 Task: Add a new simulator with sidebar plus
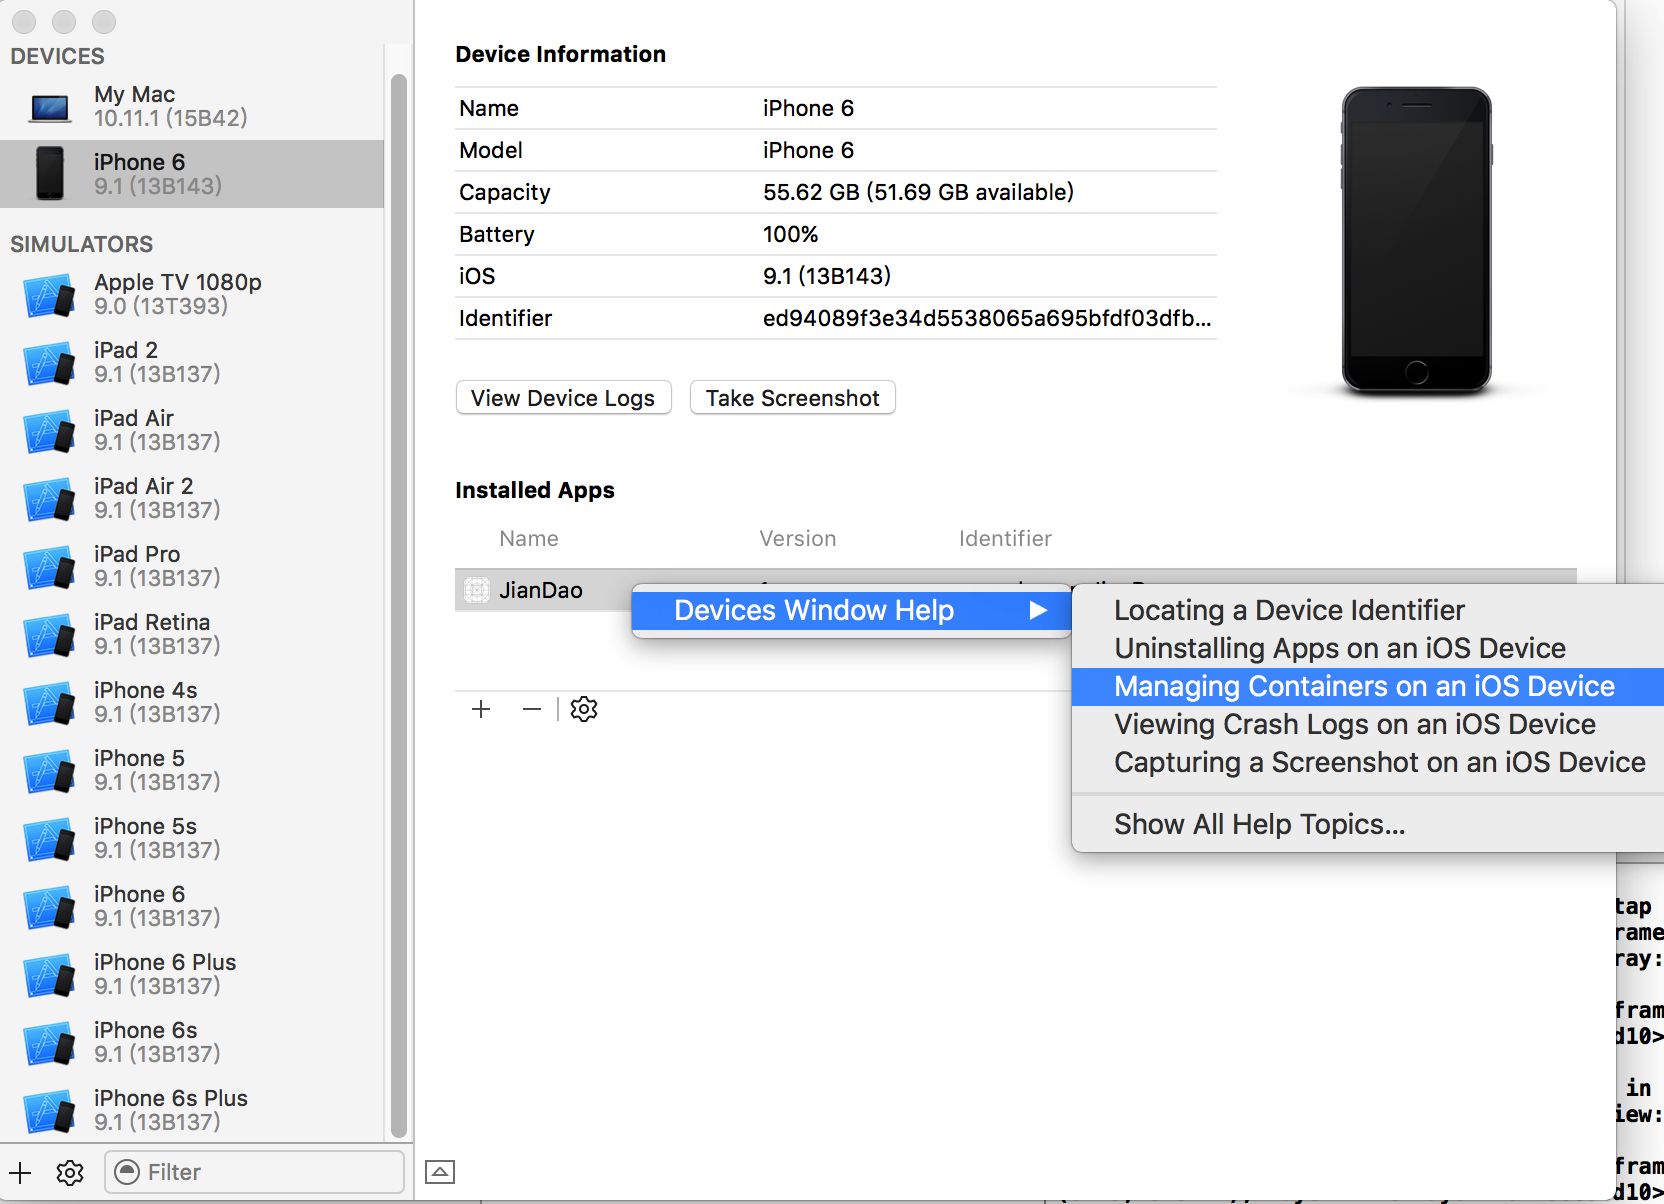20,1172
